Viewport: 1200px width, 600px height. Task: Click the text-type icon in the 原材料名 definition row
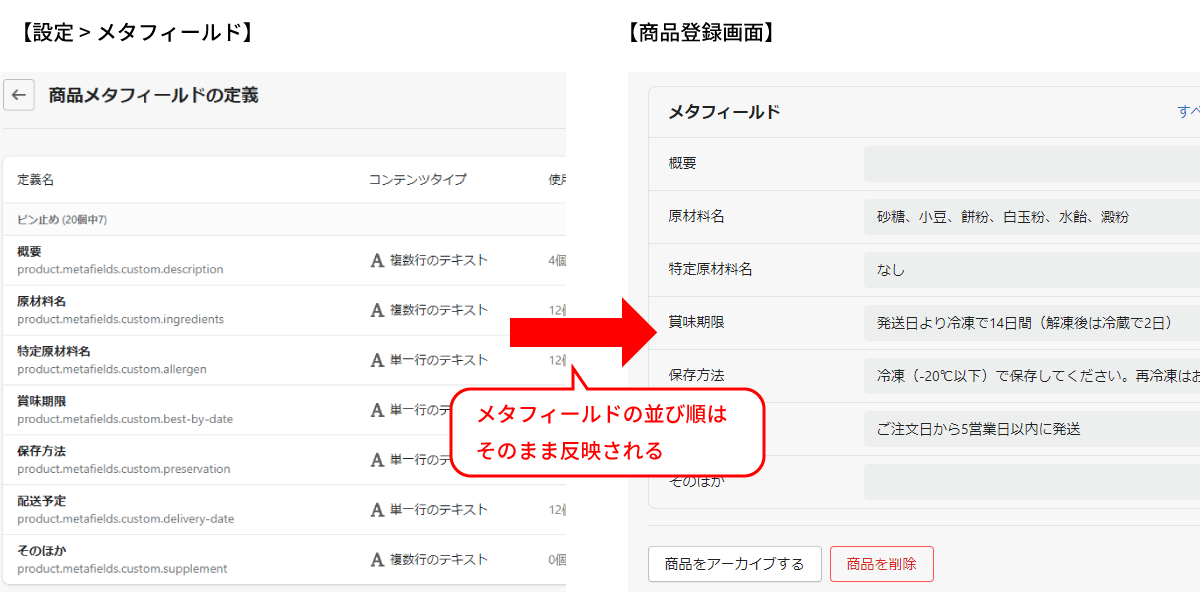coord(377,310)
